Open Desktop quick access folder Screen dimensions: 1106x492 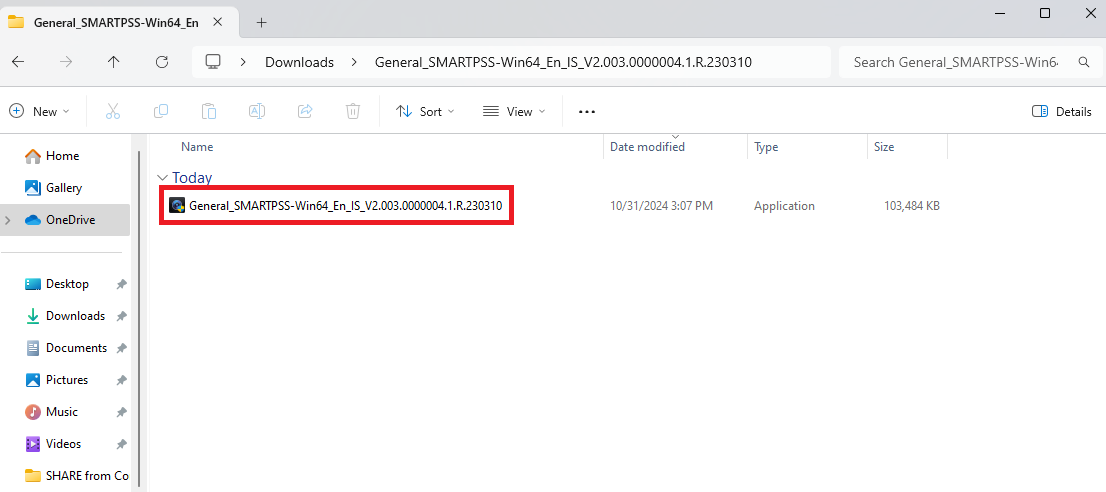click(67, 283)
